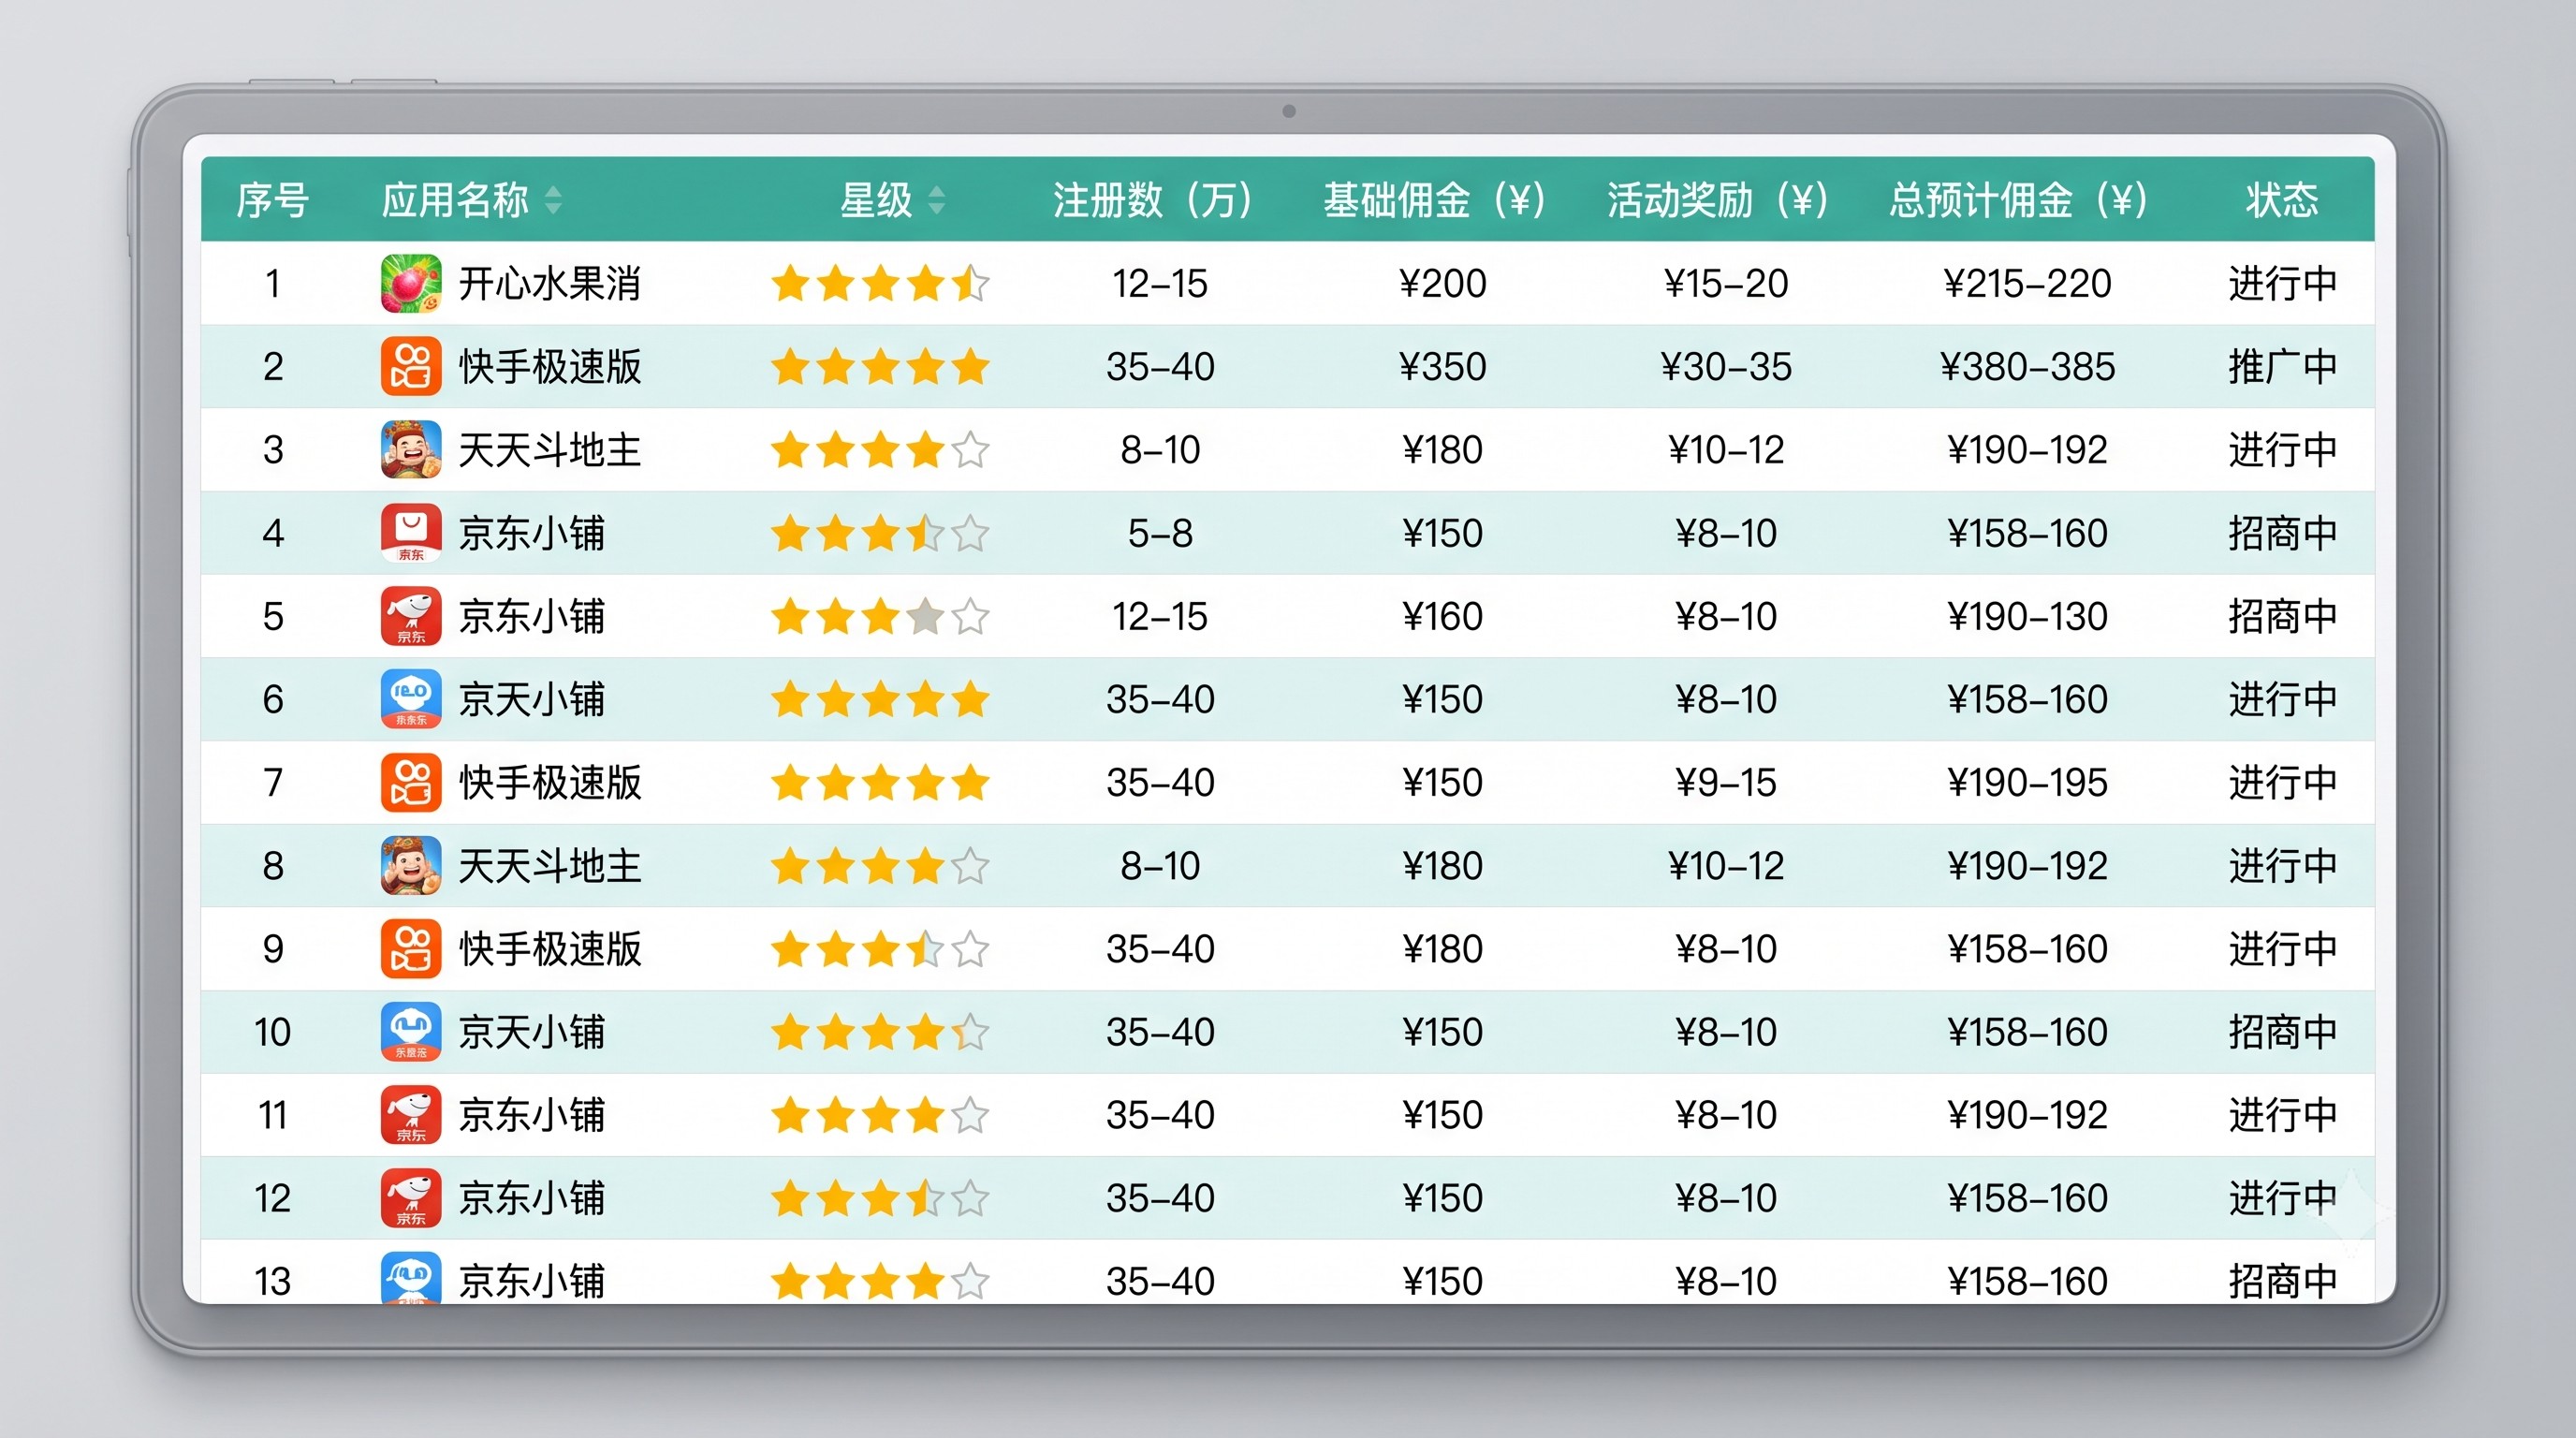
Task: Click the star rating in row 12
Action: click(x=880, y=1197)
